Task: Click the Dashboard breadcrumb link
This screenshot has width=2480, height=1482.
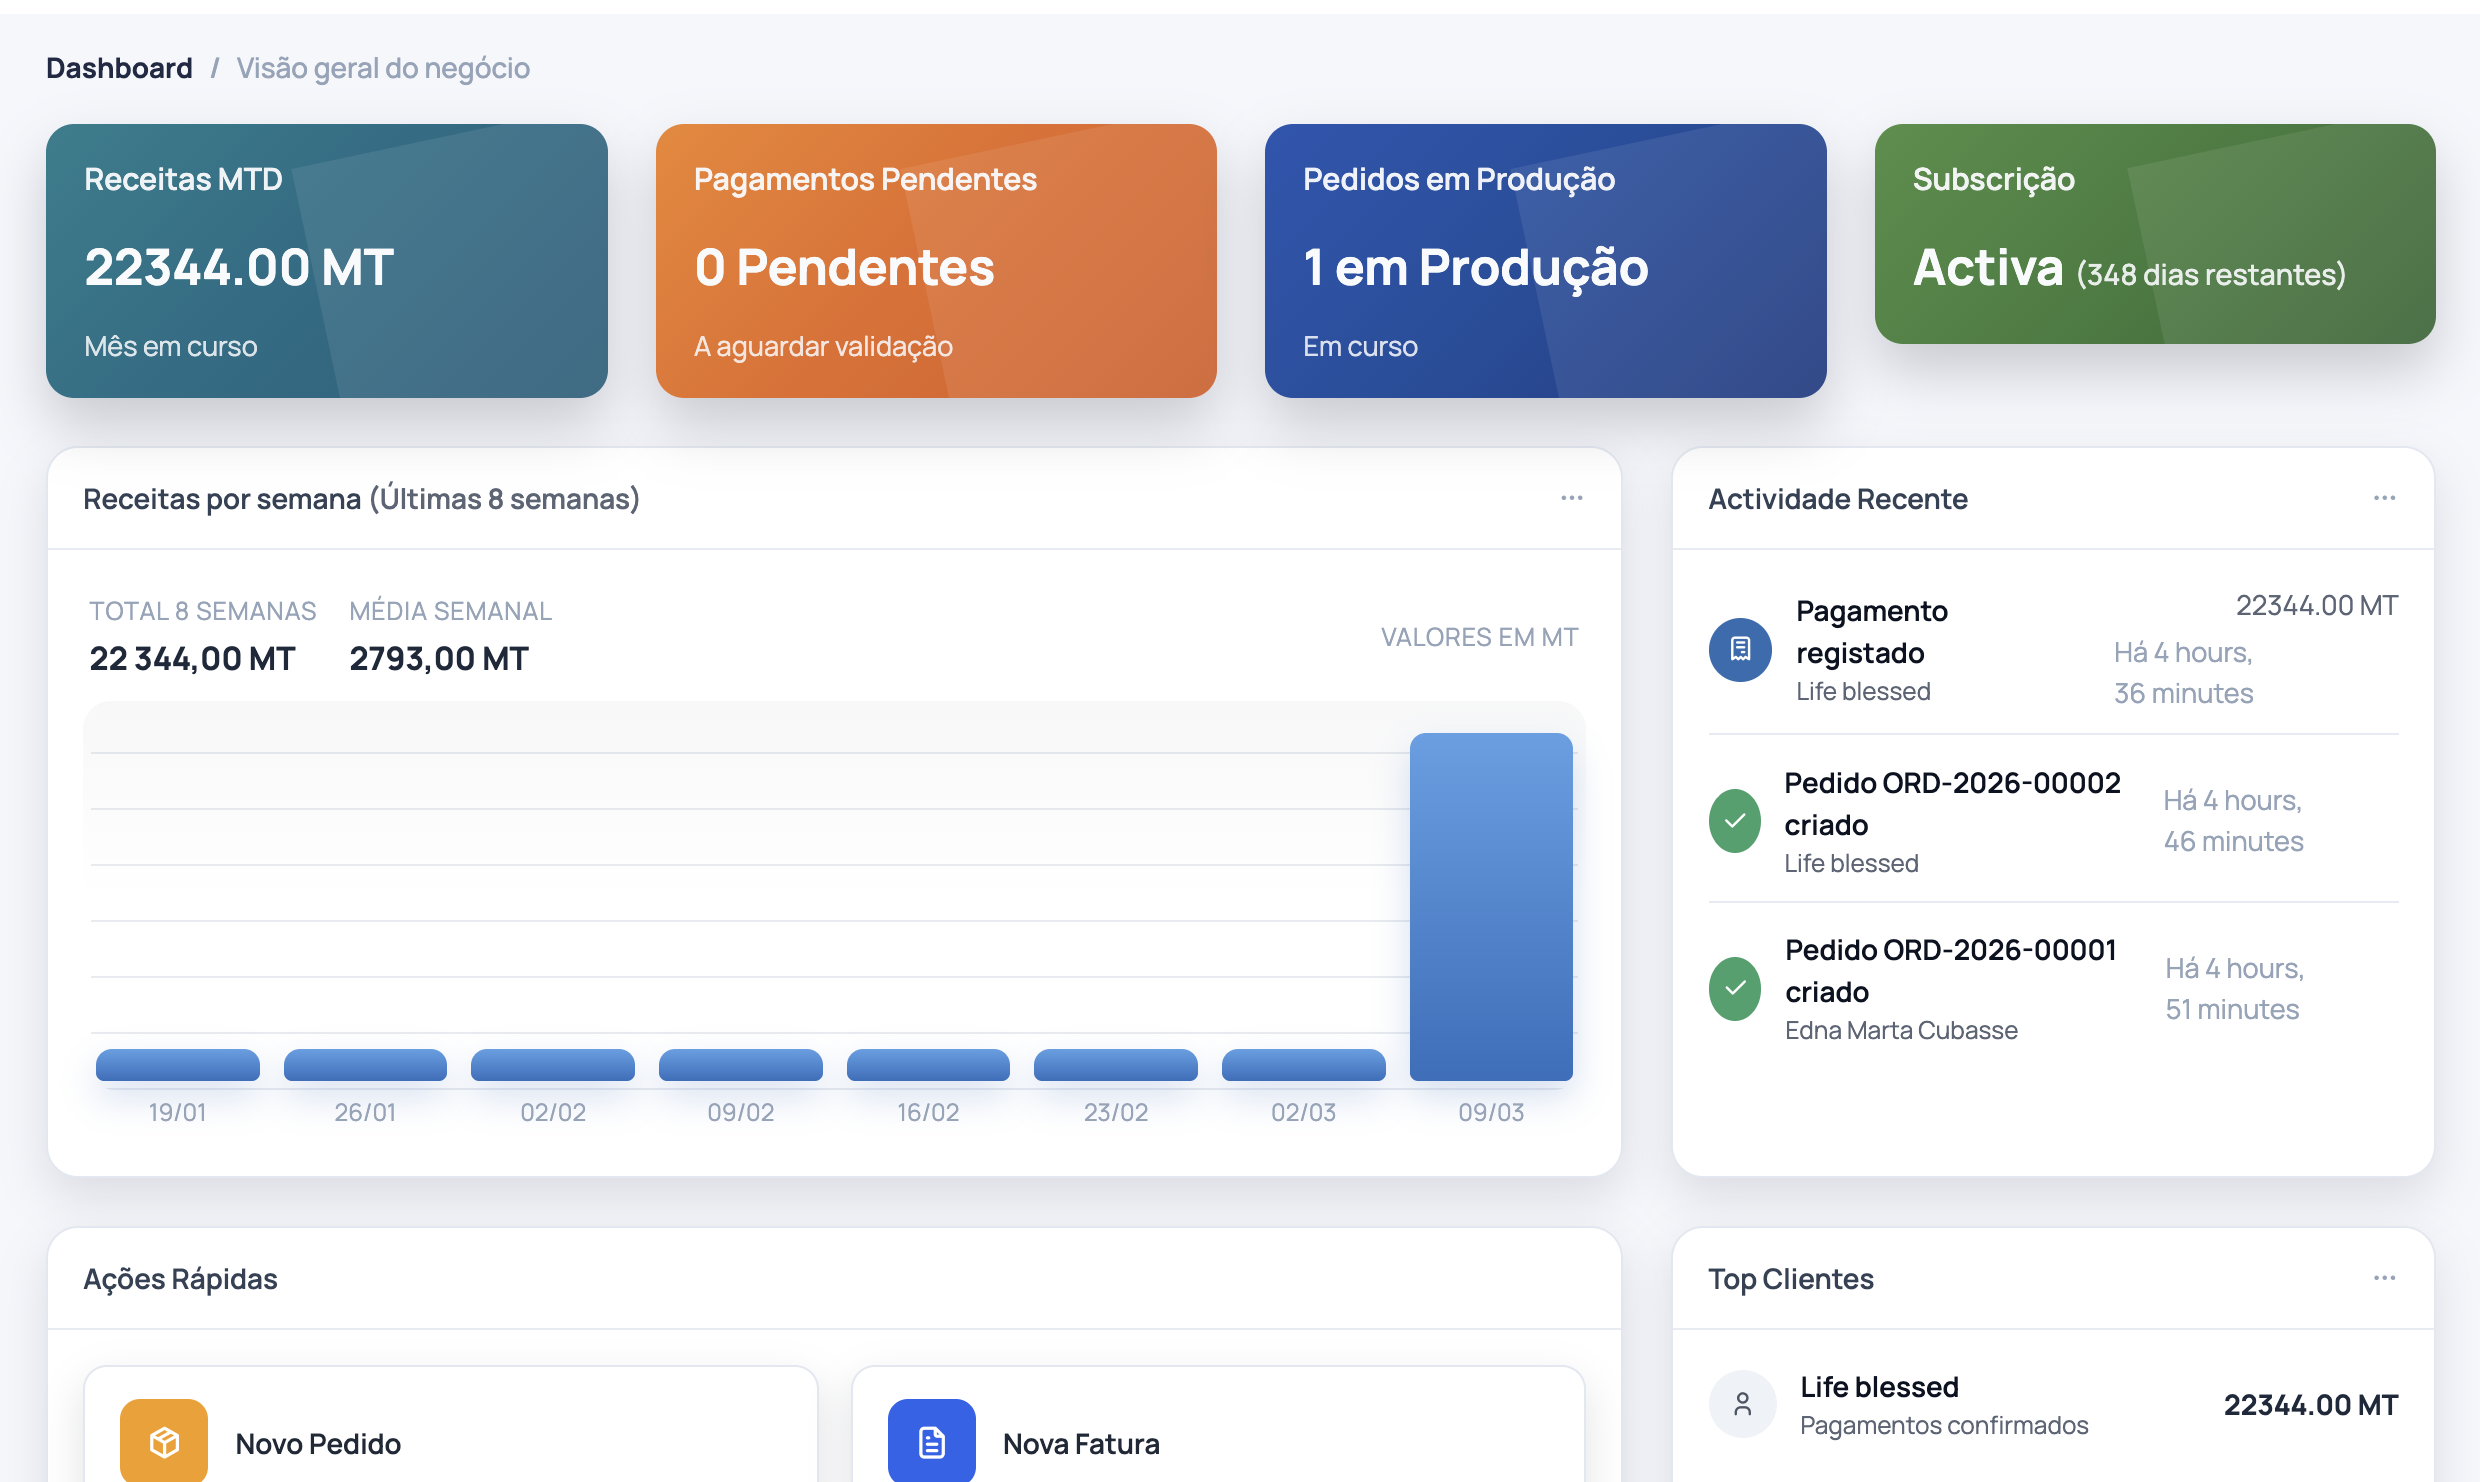Action: coord(119,68)
